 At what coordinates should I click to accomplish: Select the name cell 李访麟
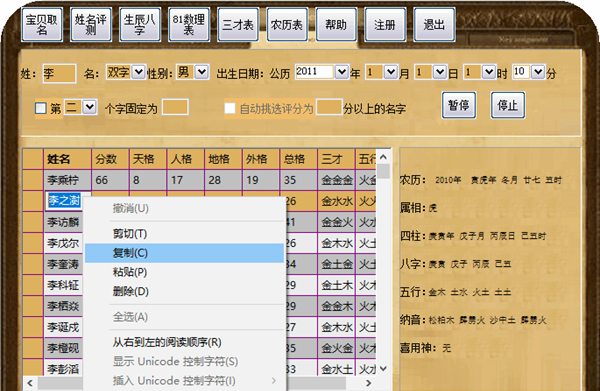[x=64, y=222]
